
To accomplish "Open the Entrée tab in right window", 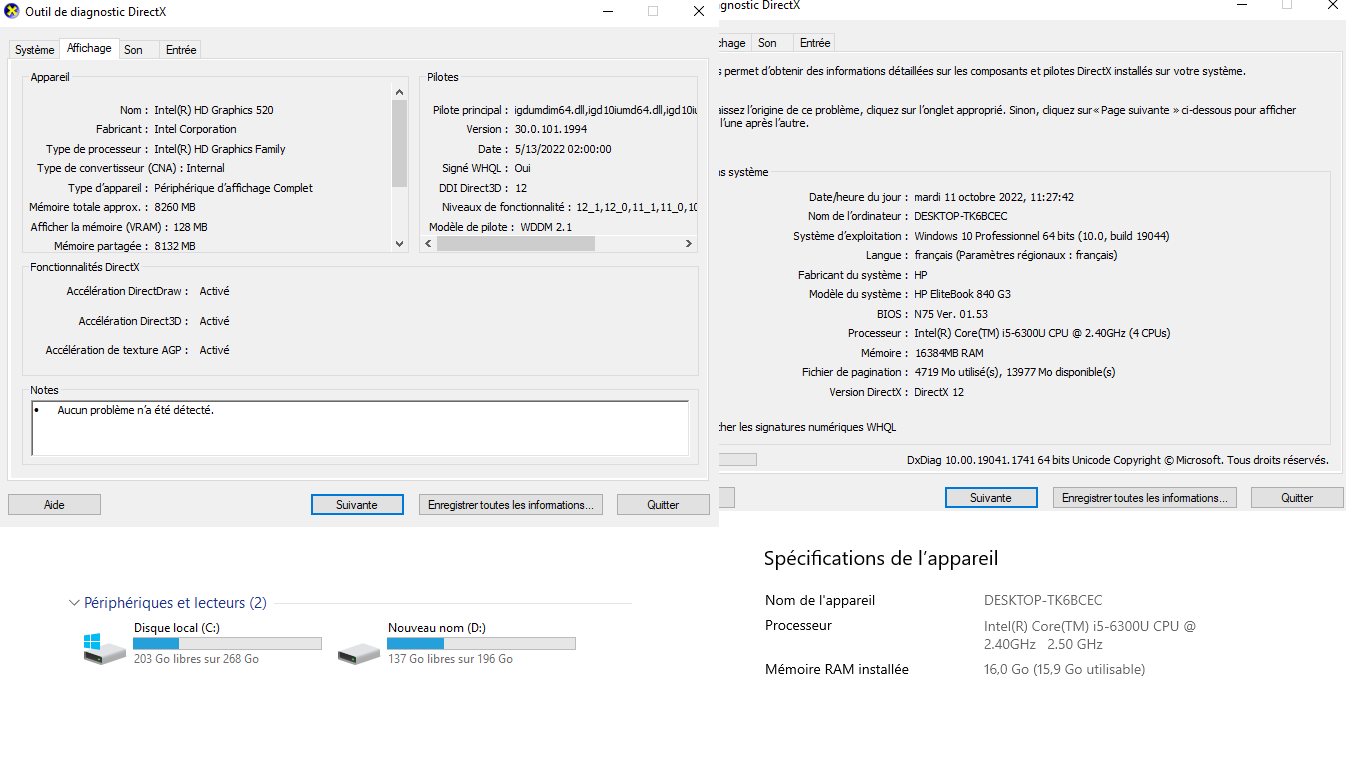I will coord(815,43).
